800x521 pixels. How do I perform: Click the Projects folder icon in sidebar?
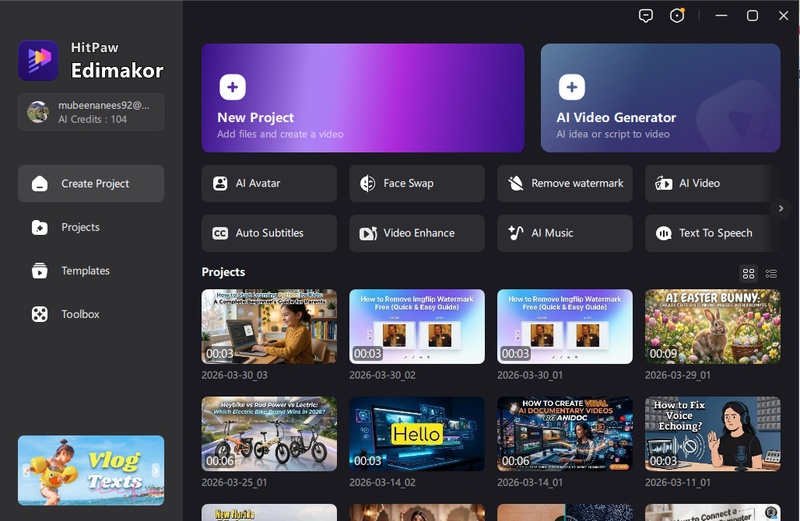click(40, 227)
